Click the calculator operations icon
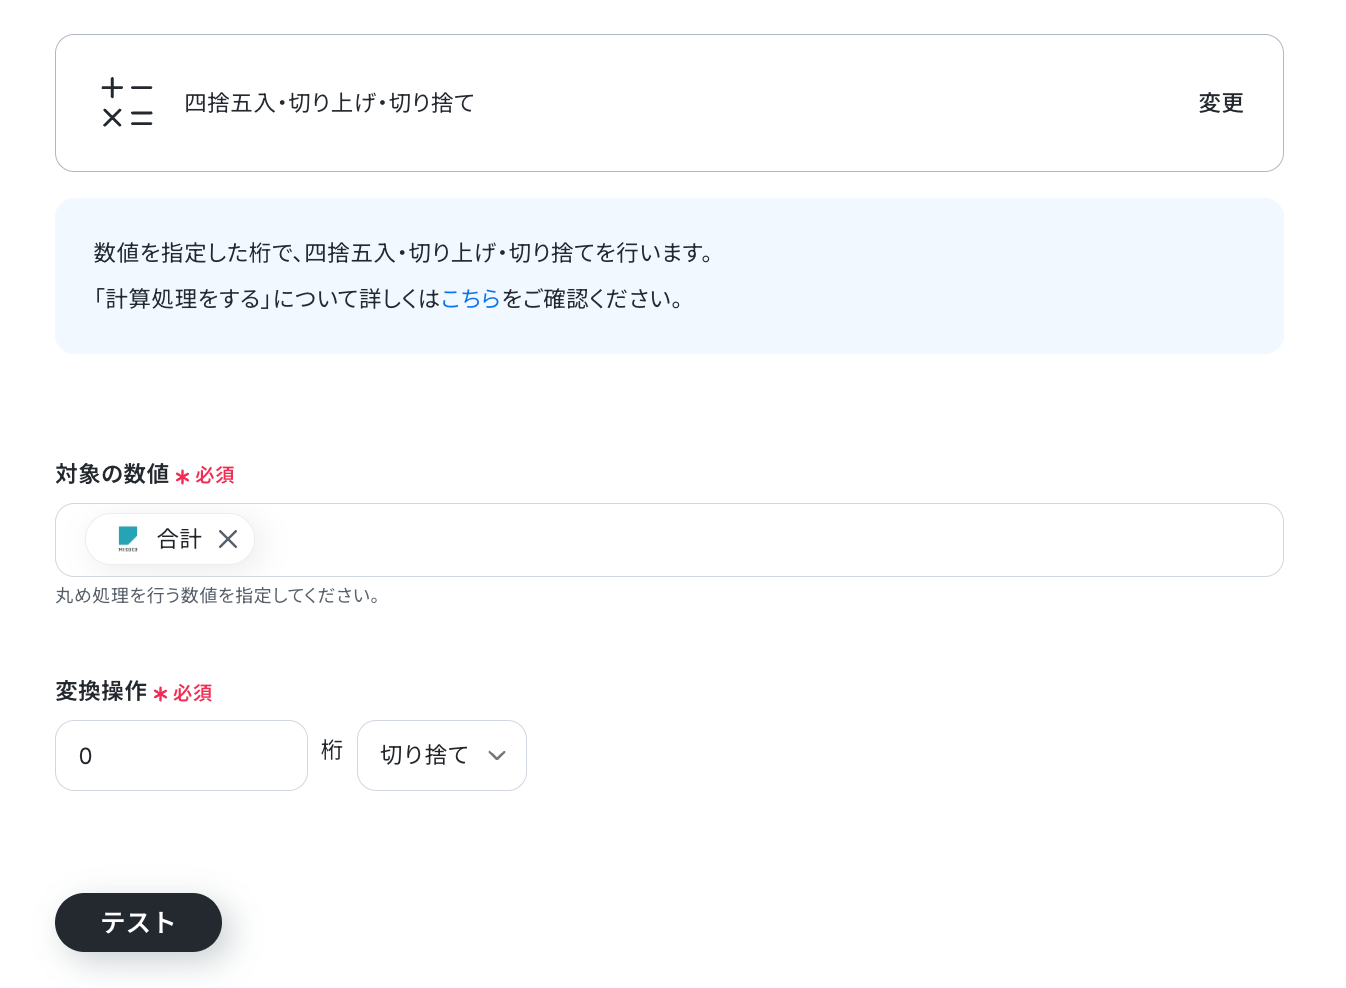Screen dimensions: 1346x988 click(127, 103)
